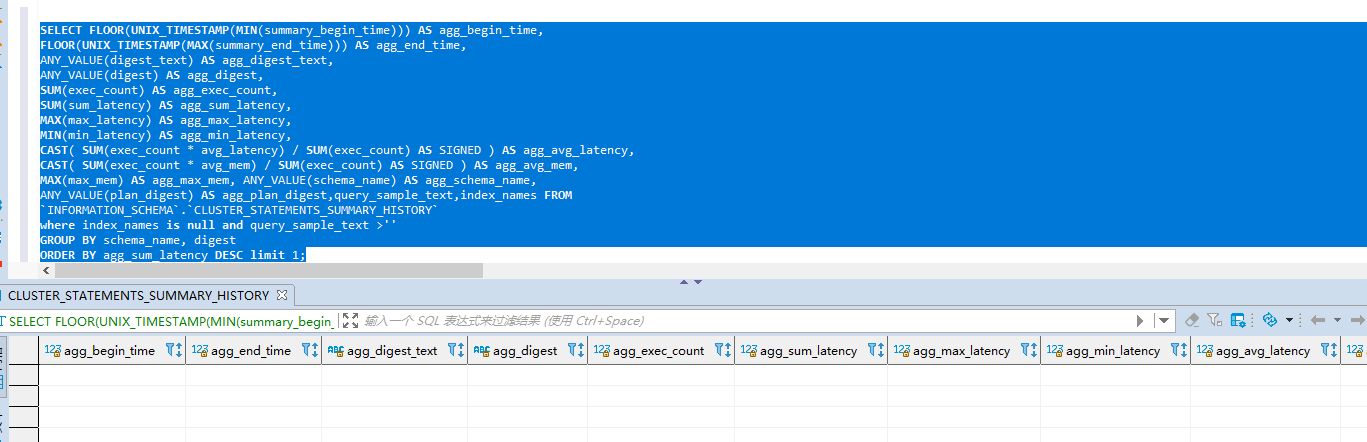This screenshot has width=1367, height=442.
Task: Click the editor horizontal scrollbar
Action: click(262, 270)
